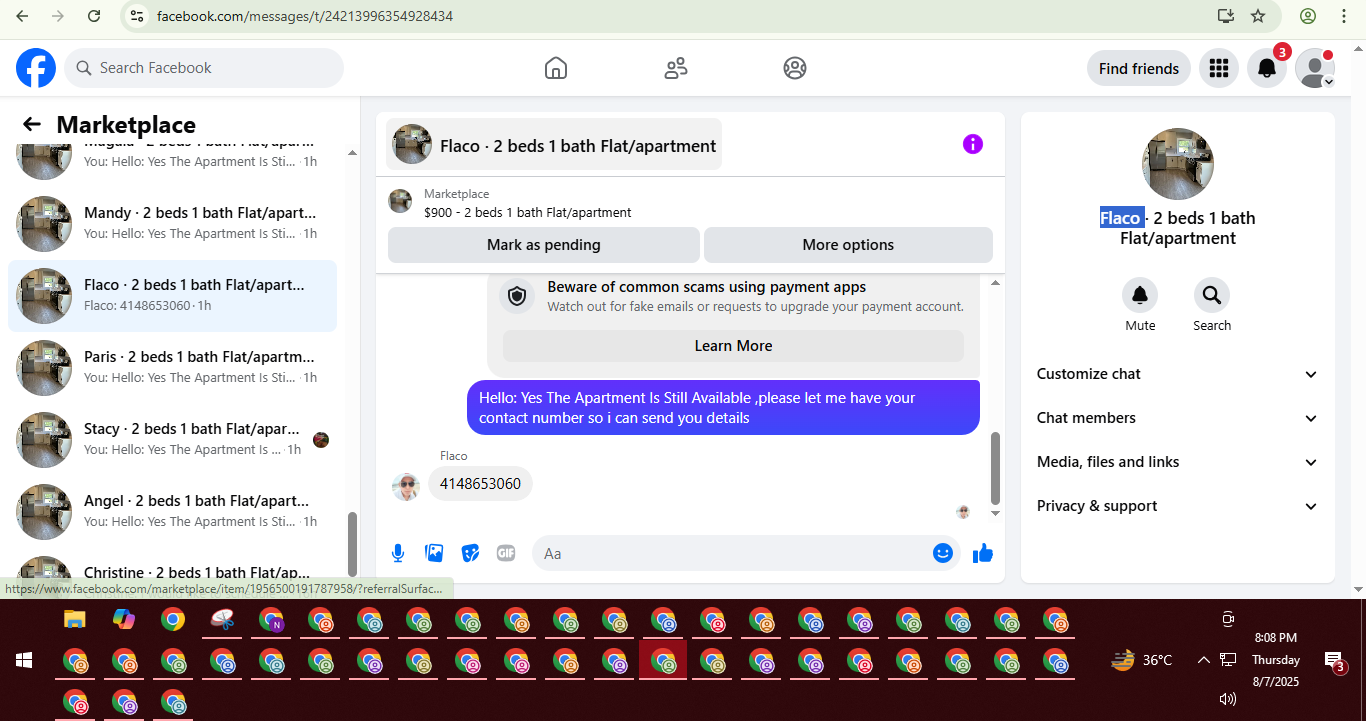The image size is (1366, 721).
Task: Open the Groups icon in top navigation
Action: [795, 68]
